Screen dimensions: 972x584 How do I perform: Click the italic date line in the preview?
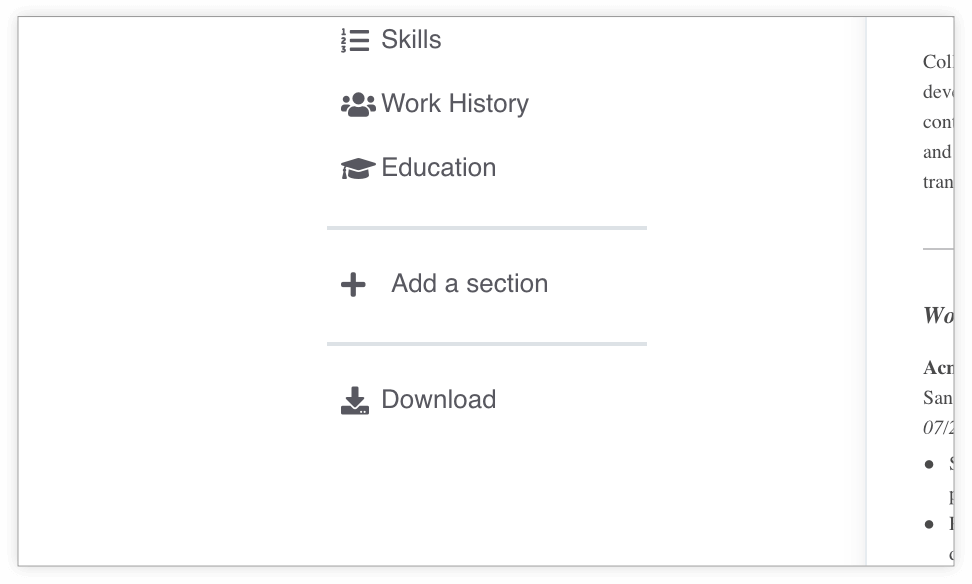point(938,427)
